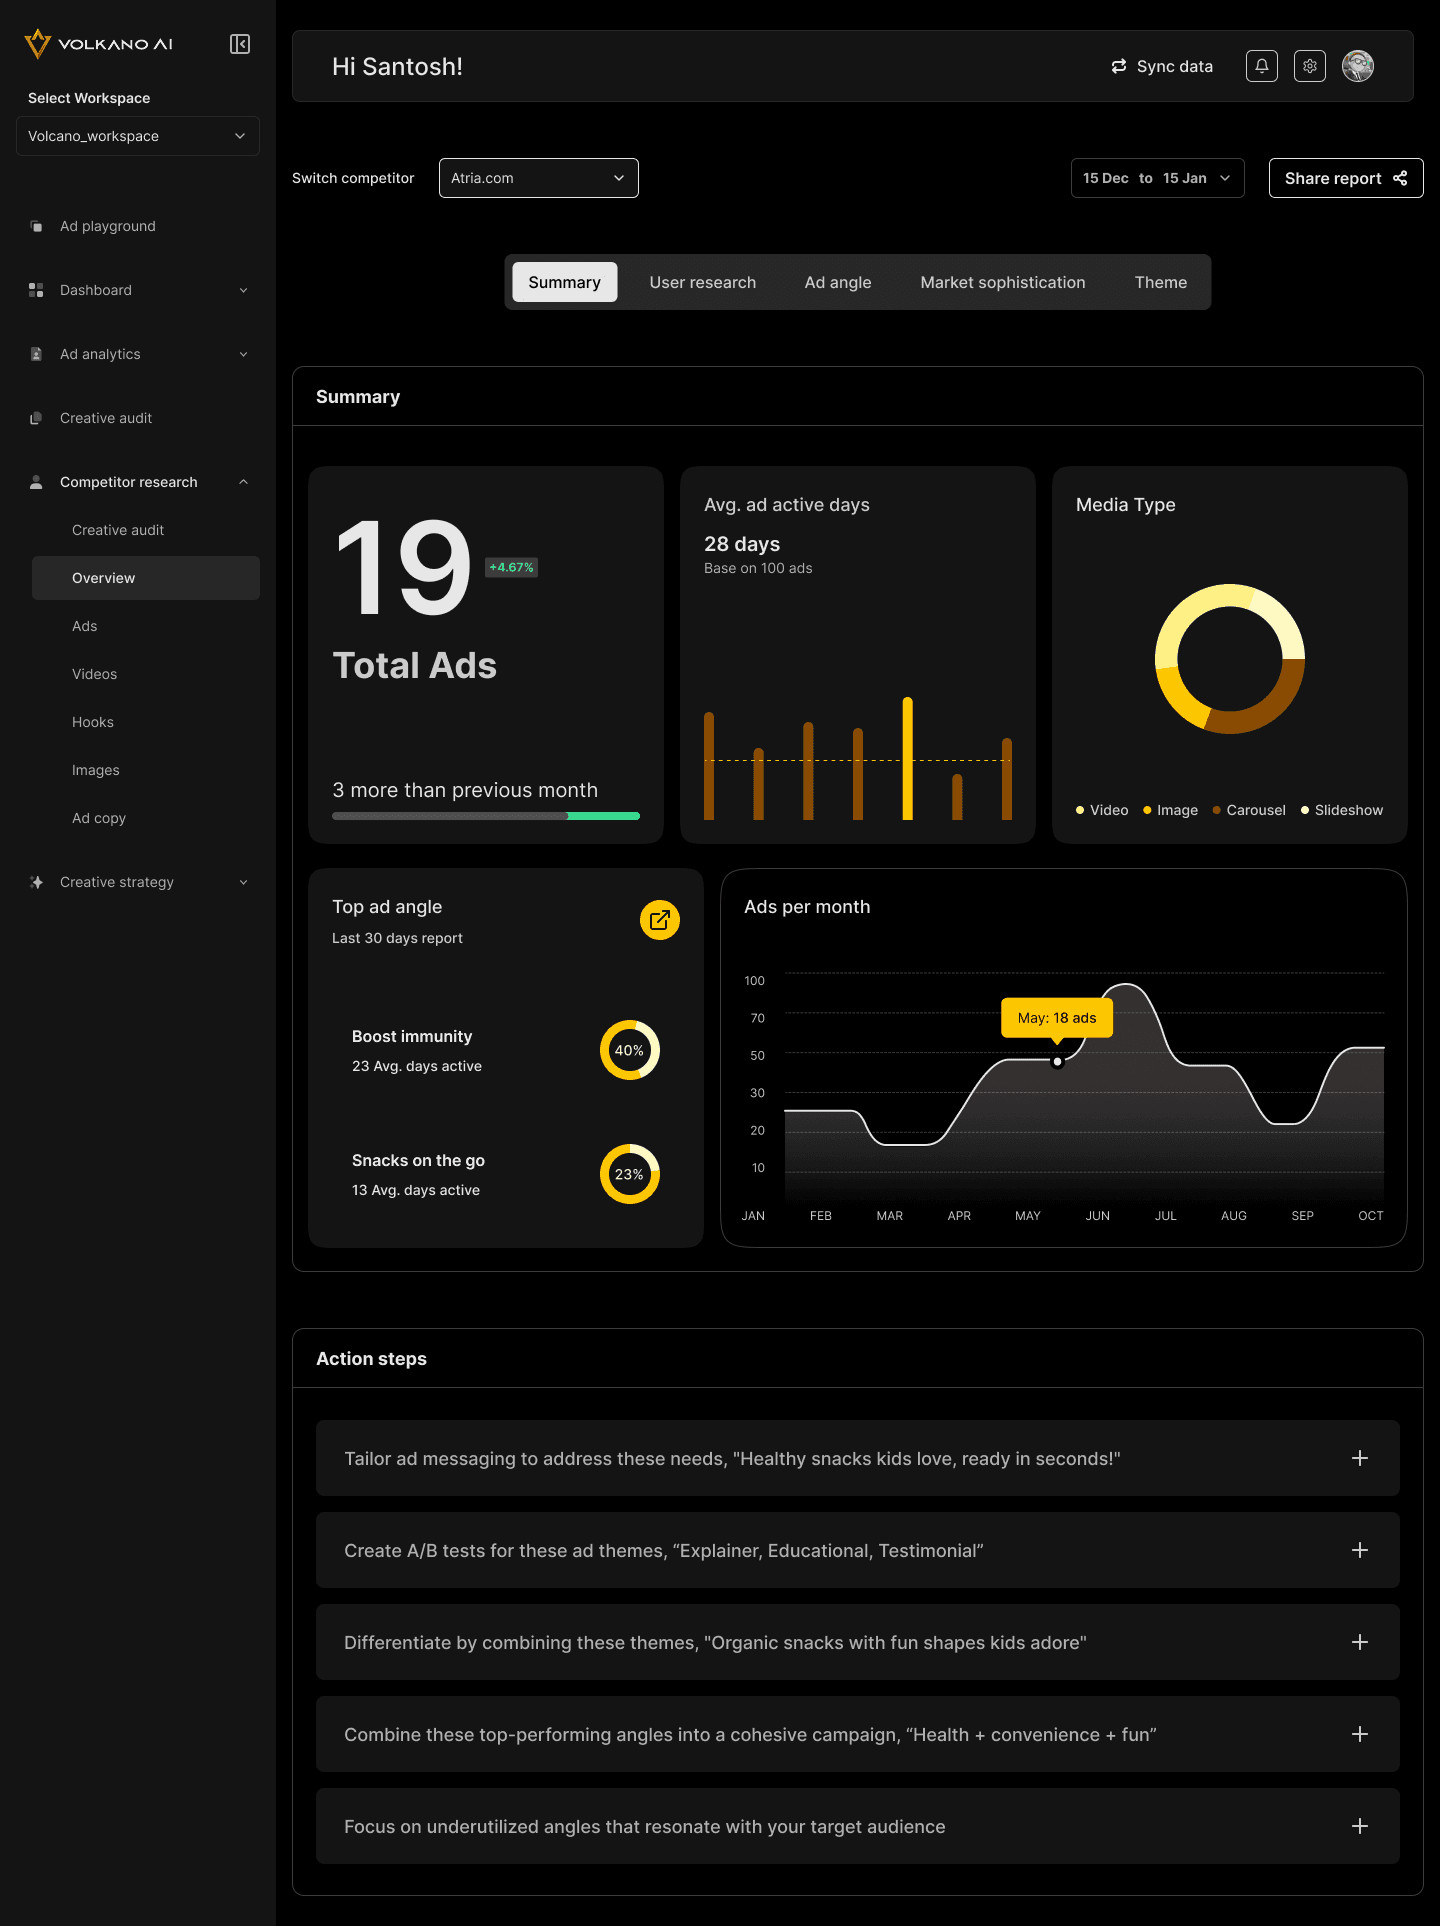Open Top ad angle external link icon
The width and height of the screenshot is (1440, 1926).
click(x=660, y=920)
